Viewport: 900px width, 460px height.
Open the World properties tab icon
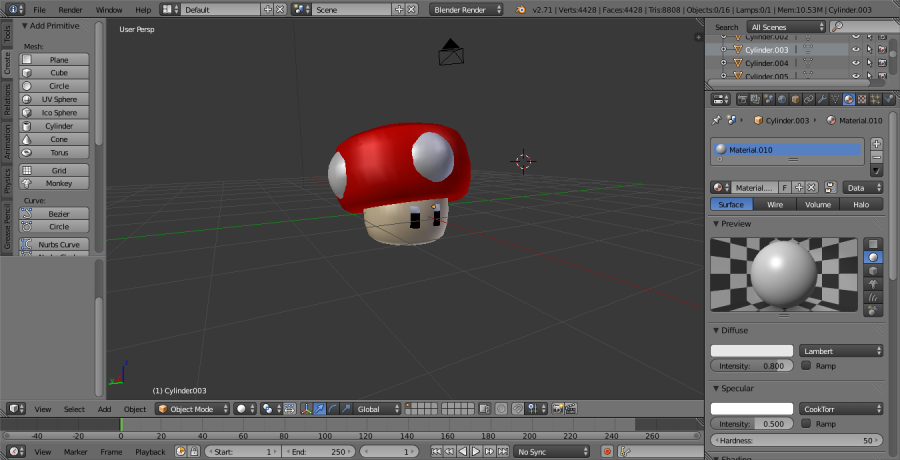[782, 99]
